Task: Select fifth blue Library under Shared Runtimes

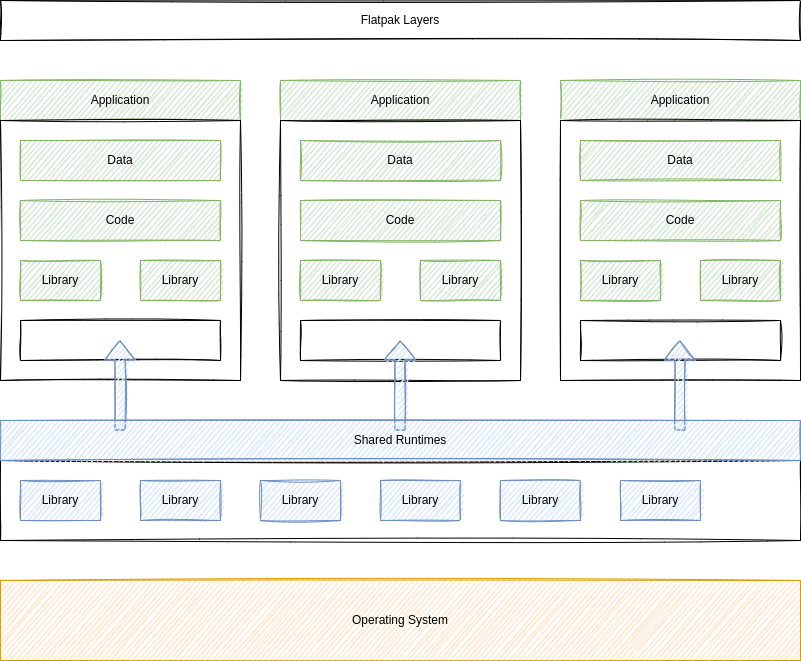Action: click(x=540, y=501)
